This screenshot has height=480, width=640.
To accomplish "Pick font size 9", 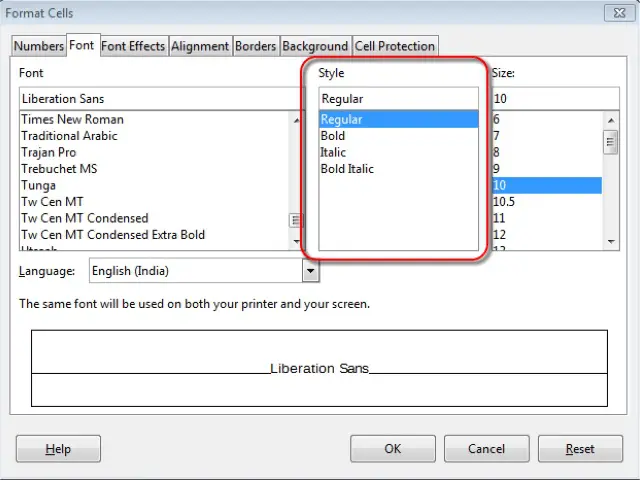I will (x=547, y=169).
